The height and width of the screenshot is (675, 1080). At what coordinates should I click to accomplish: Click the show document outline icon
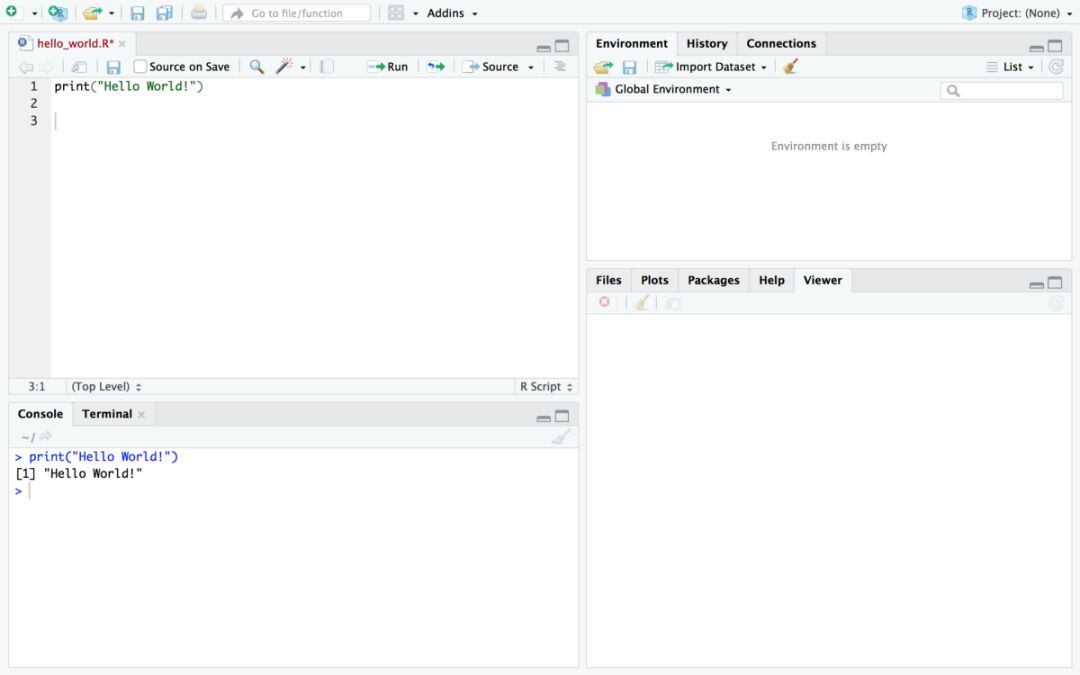pos(560,66)
